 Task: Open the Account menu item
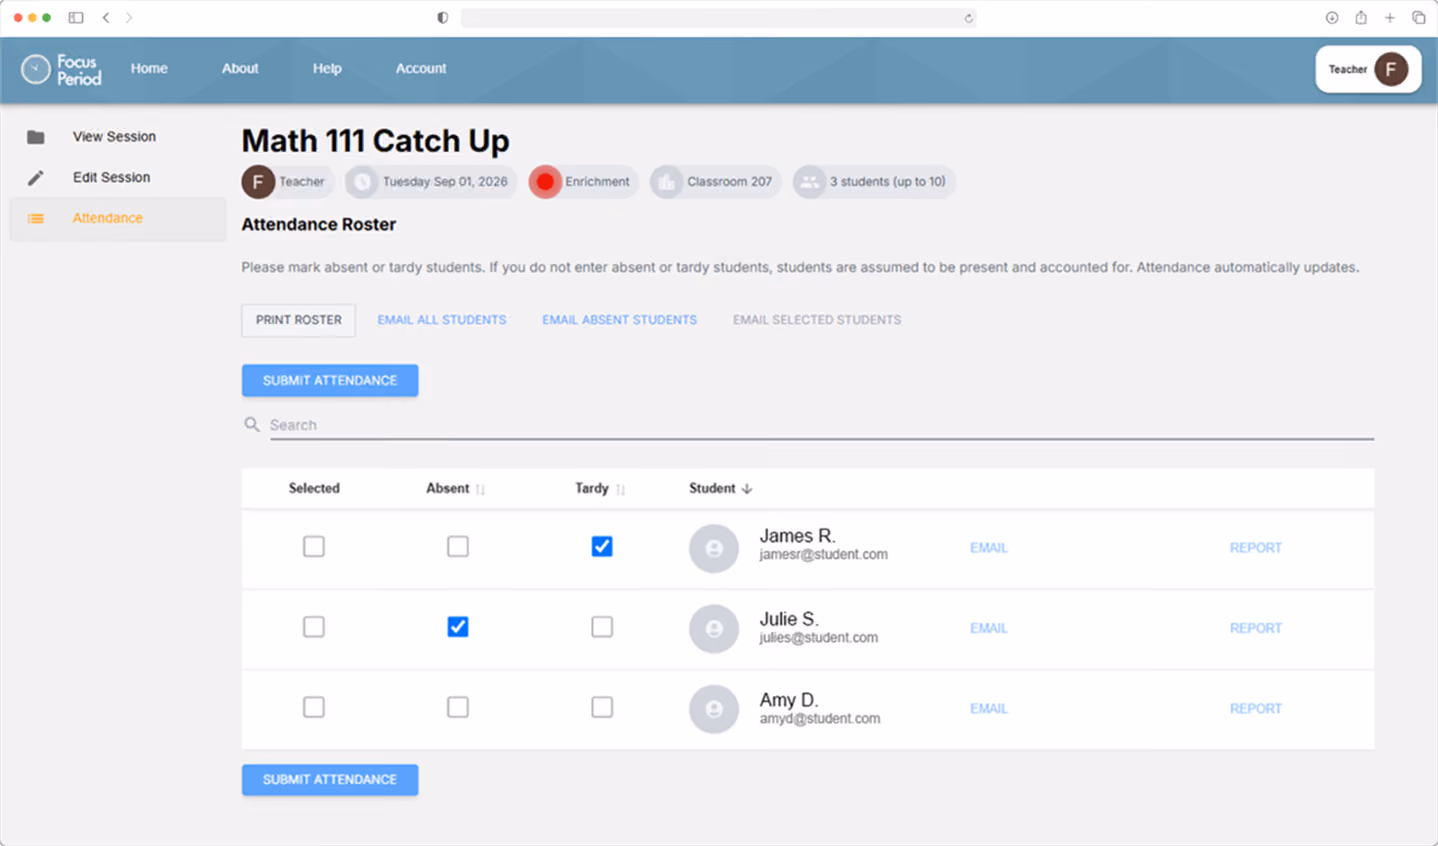tap(421, 69)
